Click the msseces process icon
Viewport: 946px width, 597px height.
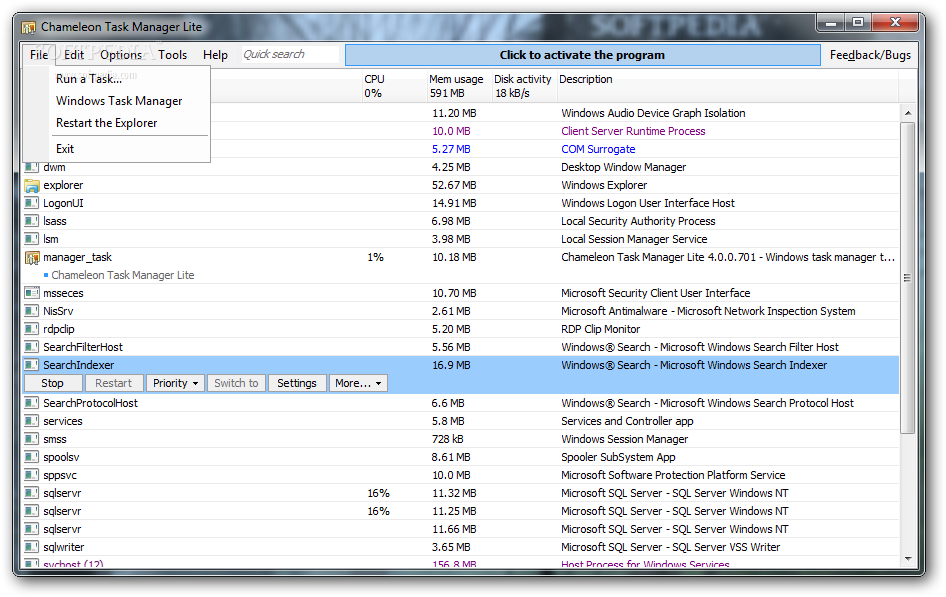(x=31, y=293)
